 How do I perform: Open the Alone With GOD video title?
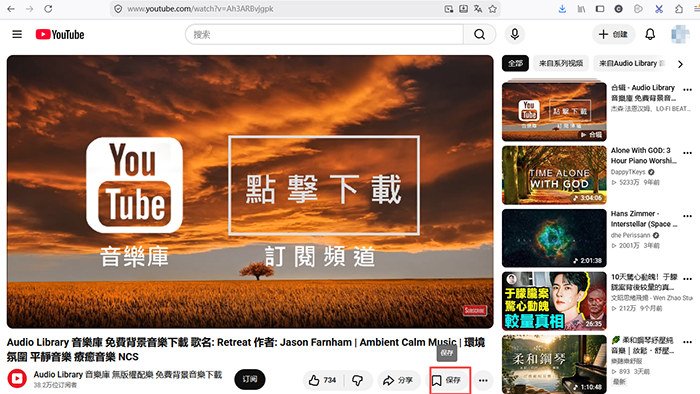point(643,155)
